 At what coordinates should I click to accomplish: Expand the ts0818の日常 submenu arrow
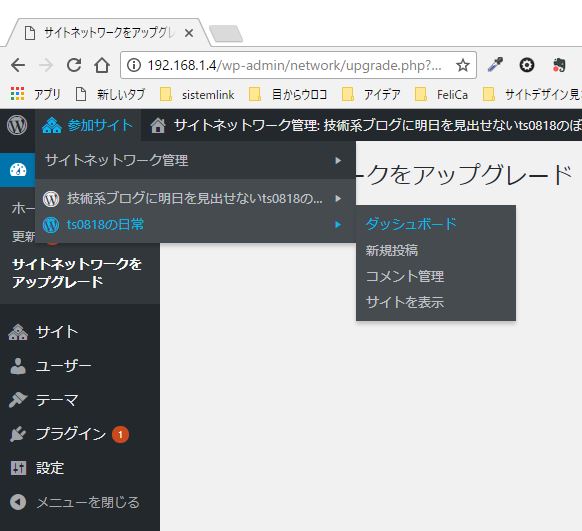point(338,225)
